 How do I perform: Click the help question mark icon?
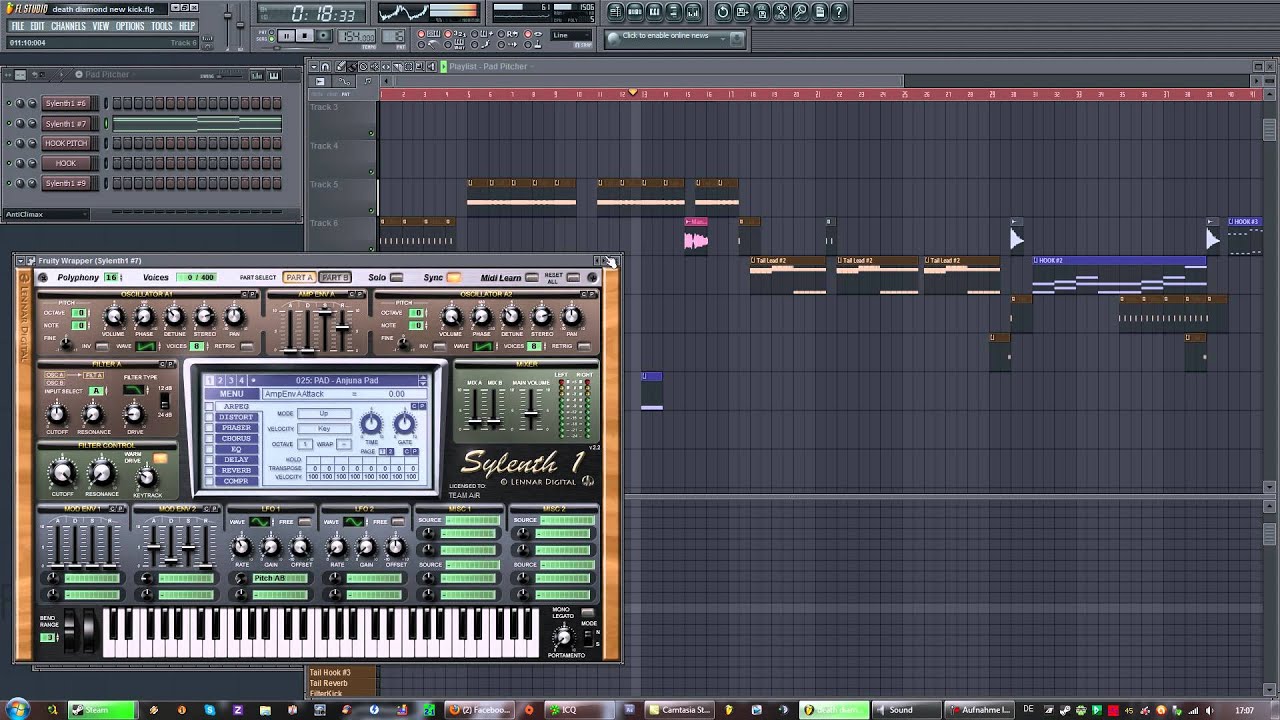pos(839,12)
